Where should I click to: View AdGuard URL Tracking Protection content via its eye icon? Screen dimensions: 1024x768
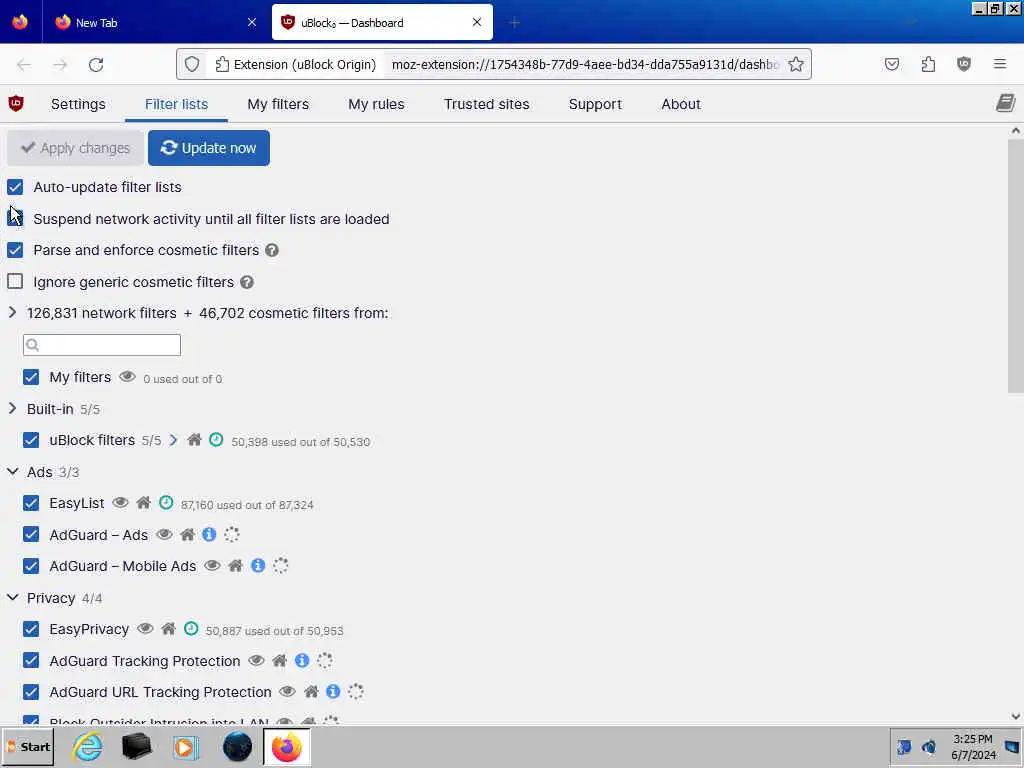[x=287, y=692]
